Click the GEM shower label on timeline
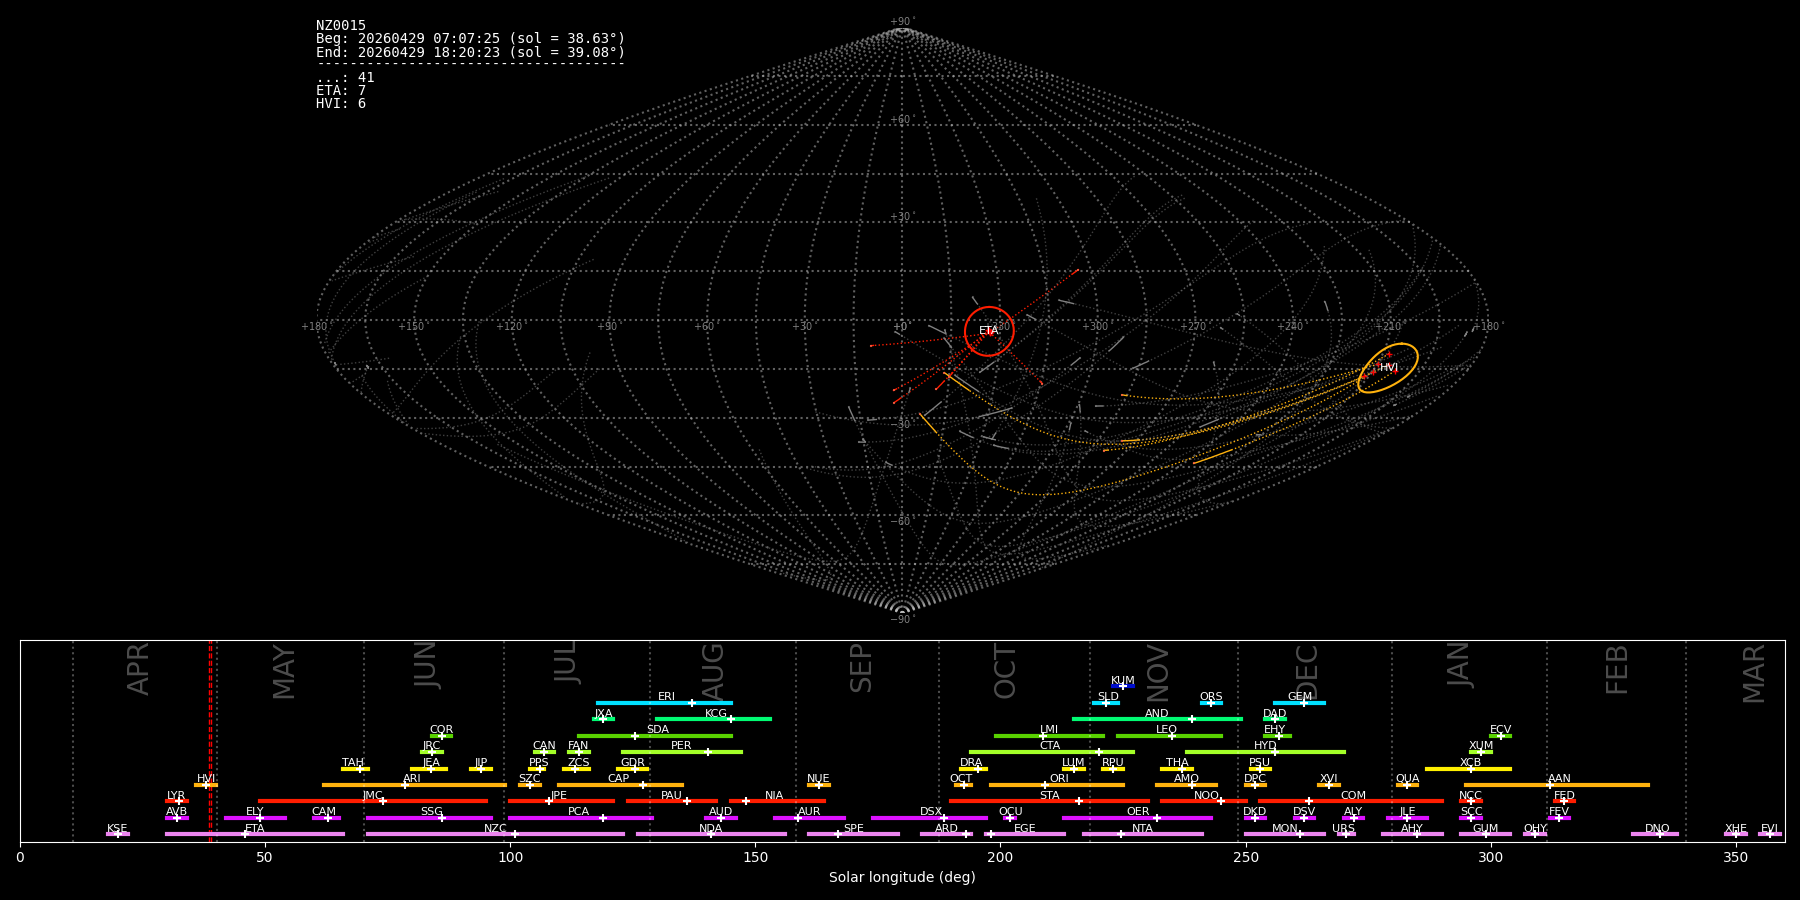Image resolution: width=1800 pixels, height=900 pixels. (x=1300, y=697)
